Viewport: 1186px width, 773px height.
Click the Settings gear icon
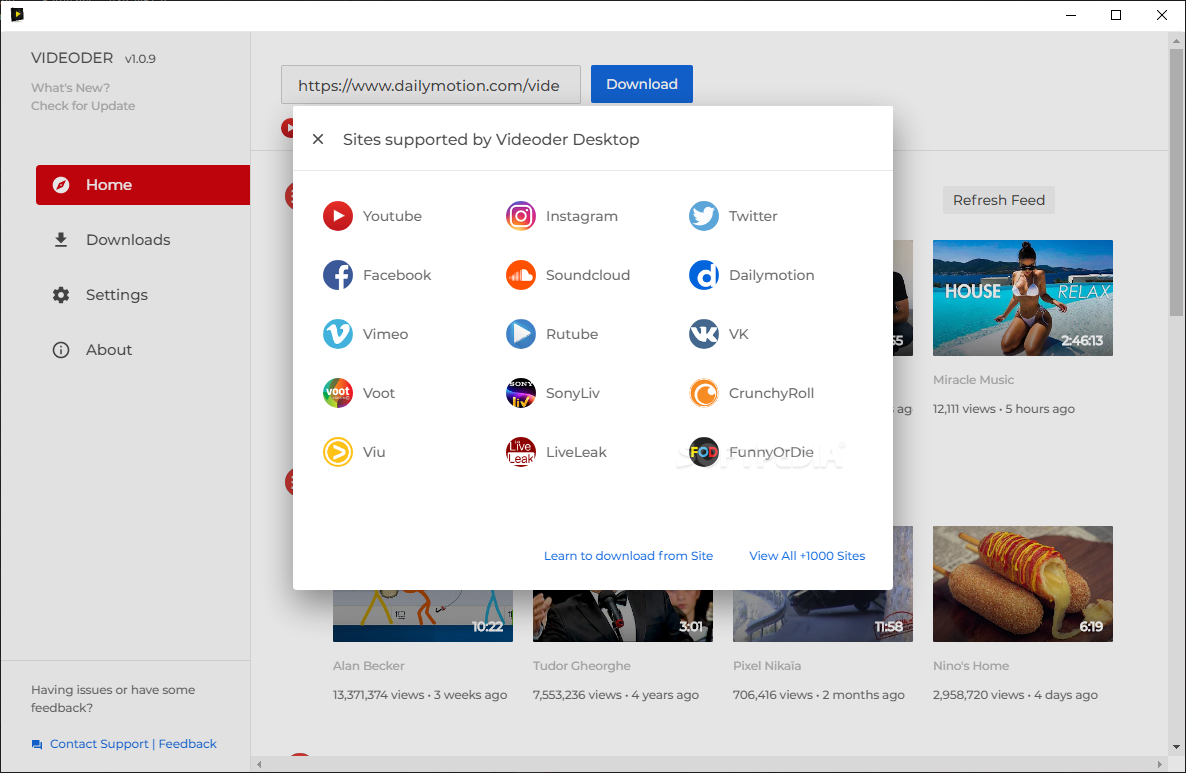(61, 295)
